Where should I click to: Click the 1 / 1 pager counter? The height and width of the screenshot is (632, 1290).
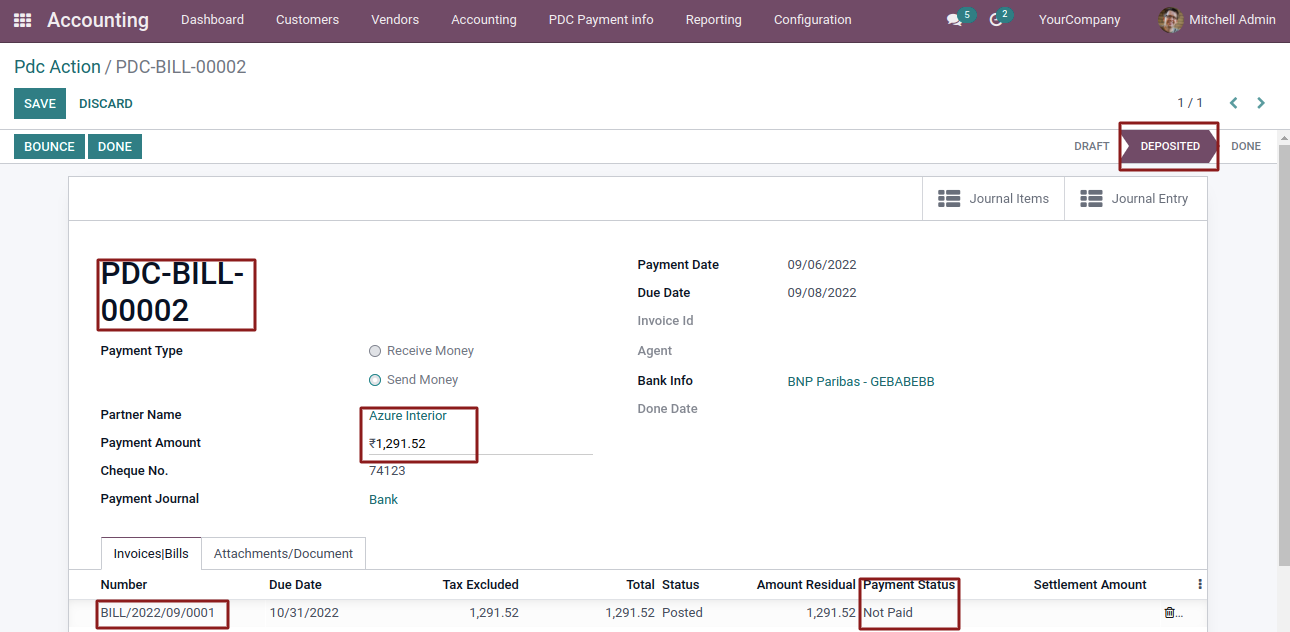pyautogui.click(x=1190, y=103)
